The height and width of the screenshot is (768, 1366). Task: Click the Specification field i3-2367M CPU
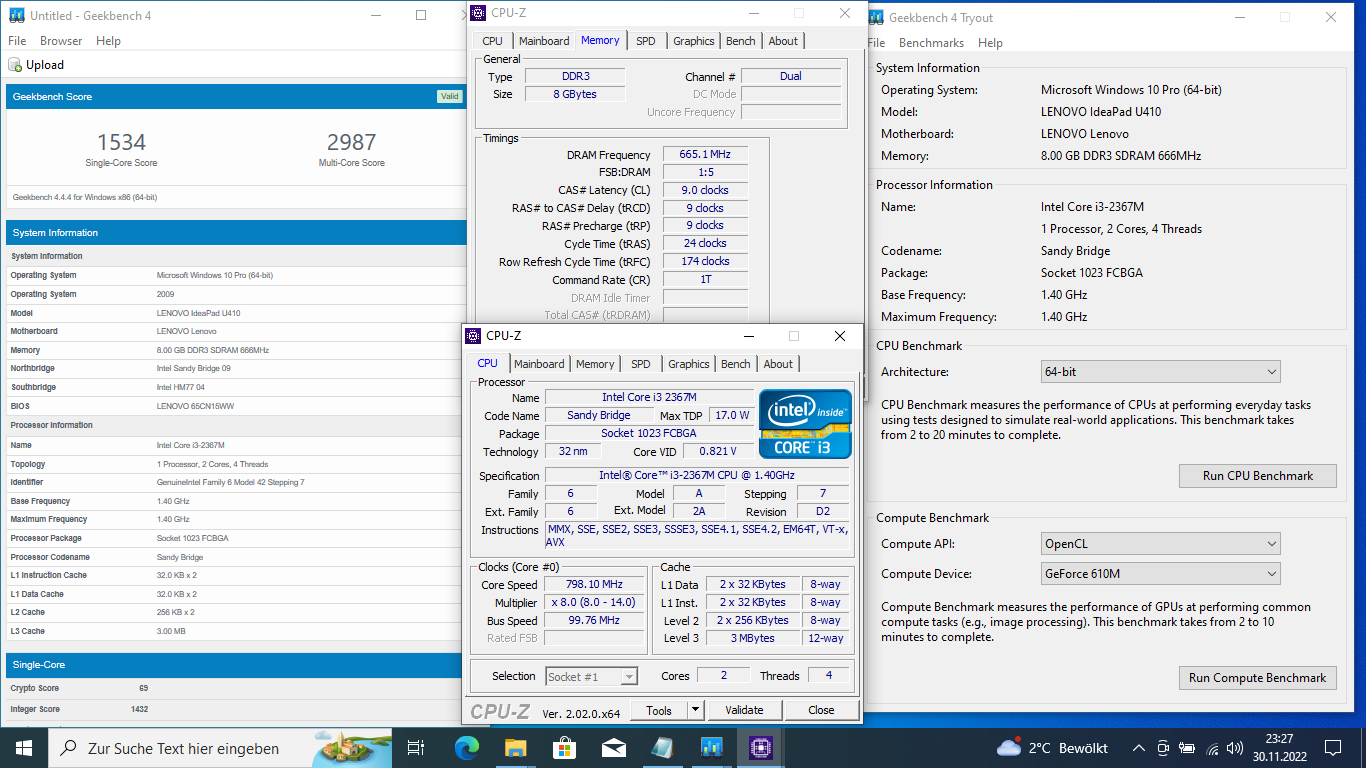tap(697, 476)
